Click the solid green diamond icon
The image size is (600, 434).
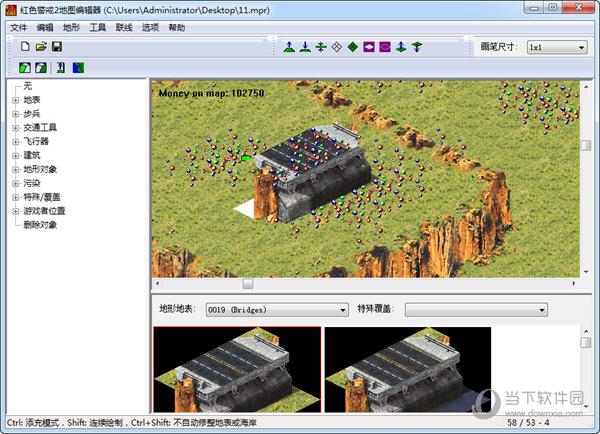click(x=353, y=47)
